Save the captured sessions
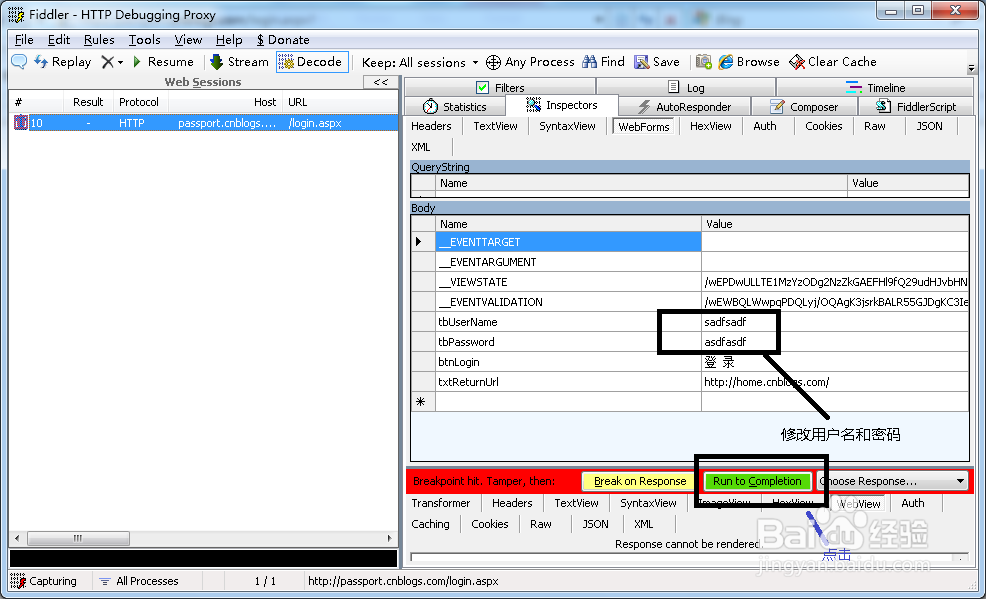The height and width of the screenshot is (599, 986). coord(656,62)
